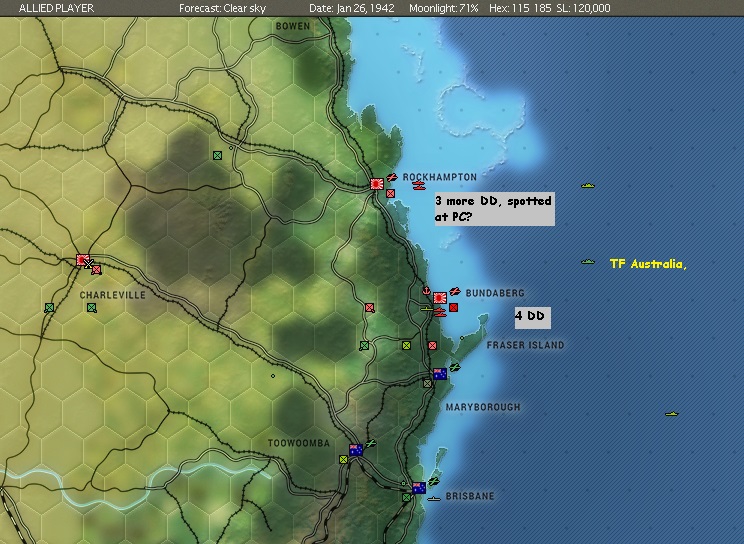Select the green unit with the southwest marker
The height and width of the screenshot is (544, 744).
tap(364, 346)
